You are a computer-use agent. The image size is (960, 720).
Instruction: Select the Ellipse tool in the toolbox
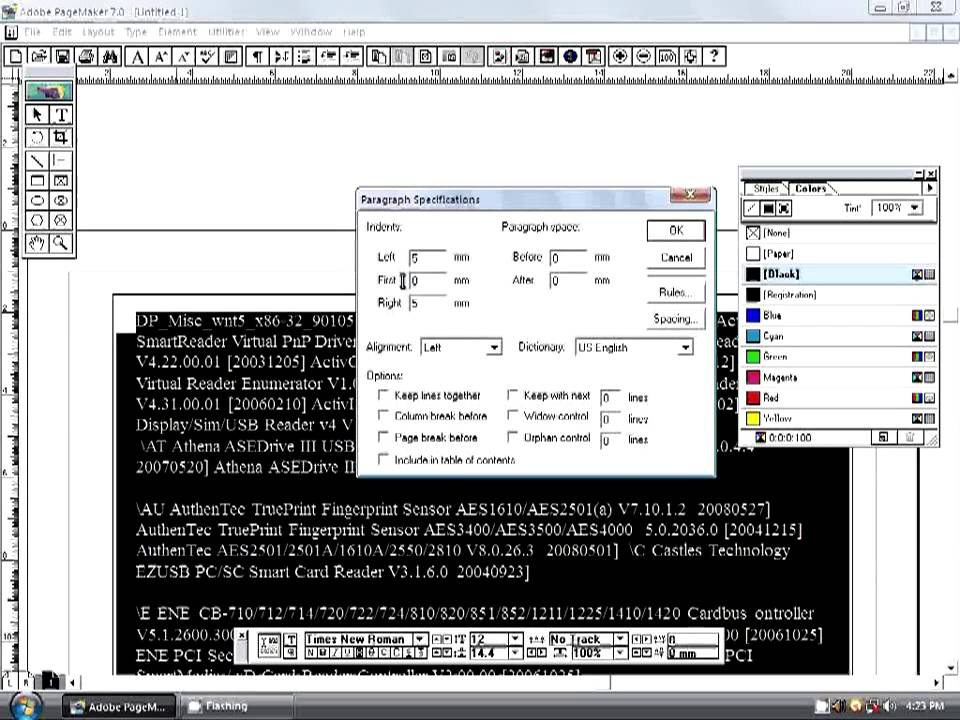37,201
